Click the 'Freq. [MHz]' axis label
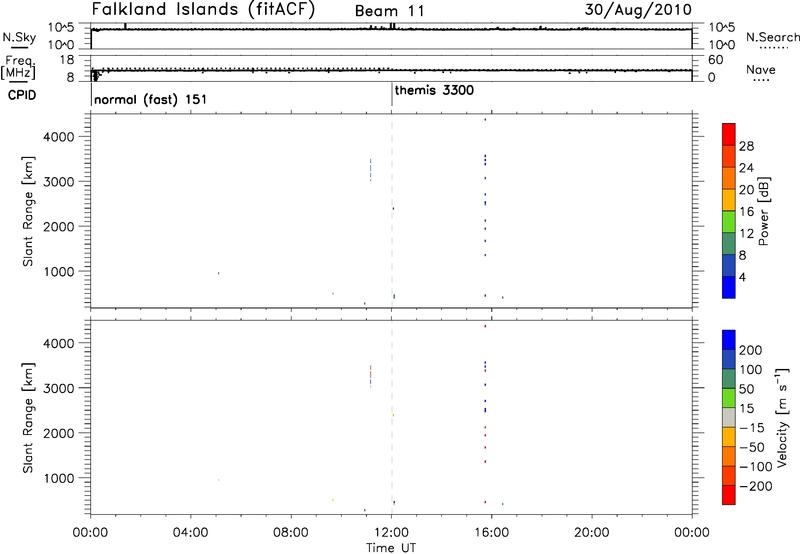Image resolution: width=800 pixels, height=554 pixels. coord(19,67)
